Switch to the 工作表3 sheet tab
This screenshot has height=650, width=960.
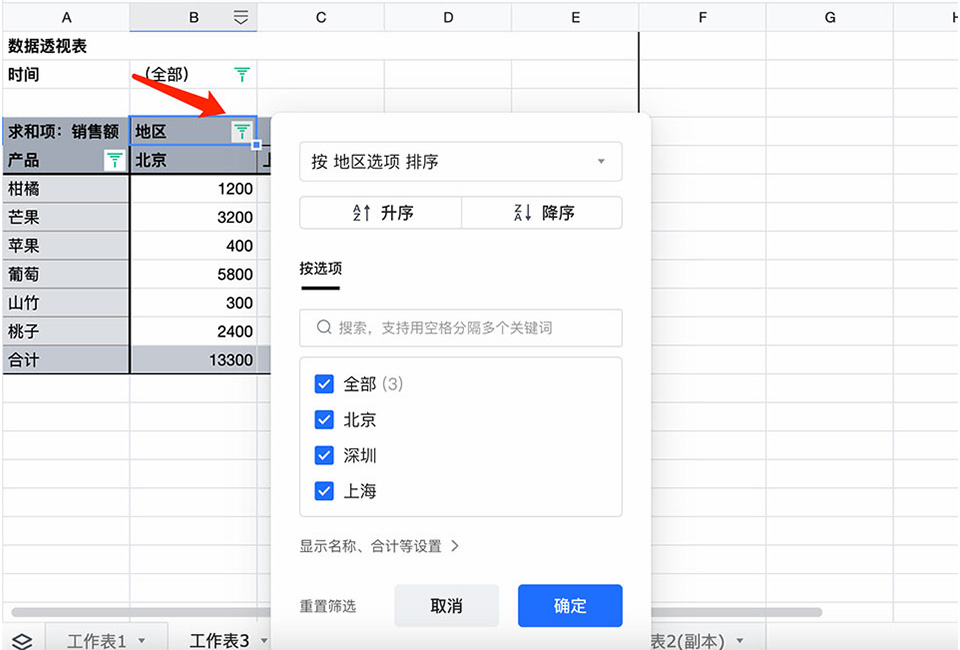220,640
